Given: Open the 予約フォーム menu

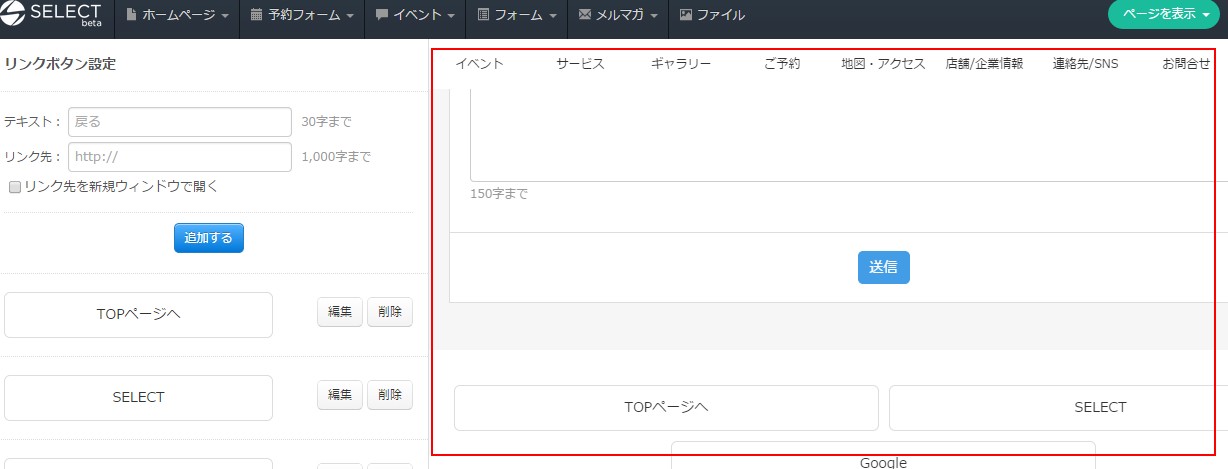Looking at the screenshot, I should click(300, 15).
